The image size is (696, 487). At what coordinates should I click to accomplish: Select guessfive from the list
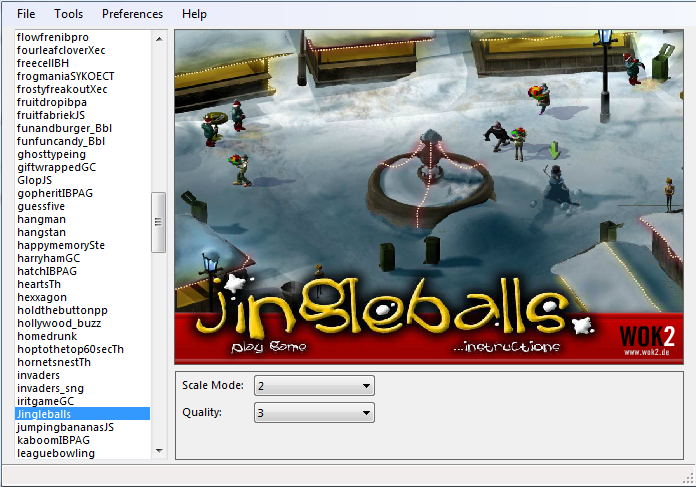(x=82, y=206)
